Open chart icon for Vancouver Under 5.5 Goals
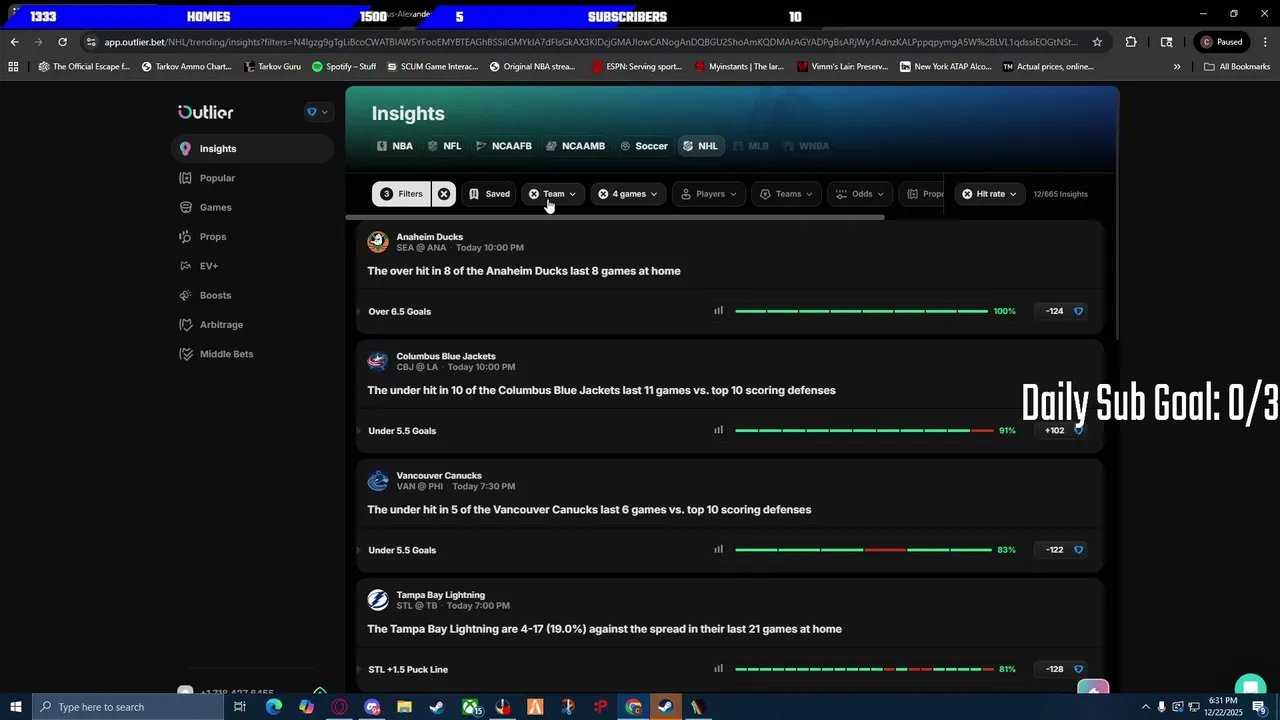Image resolution: width=1280 pixels, height=720 pixels. click(718, 549)
